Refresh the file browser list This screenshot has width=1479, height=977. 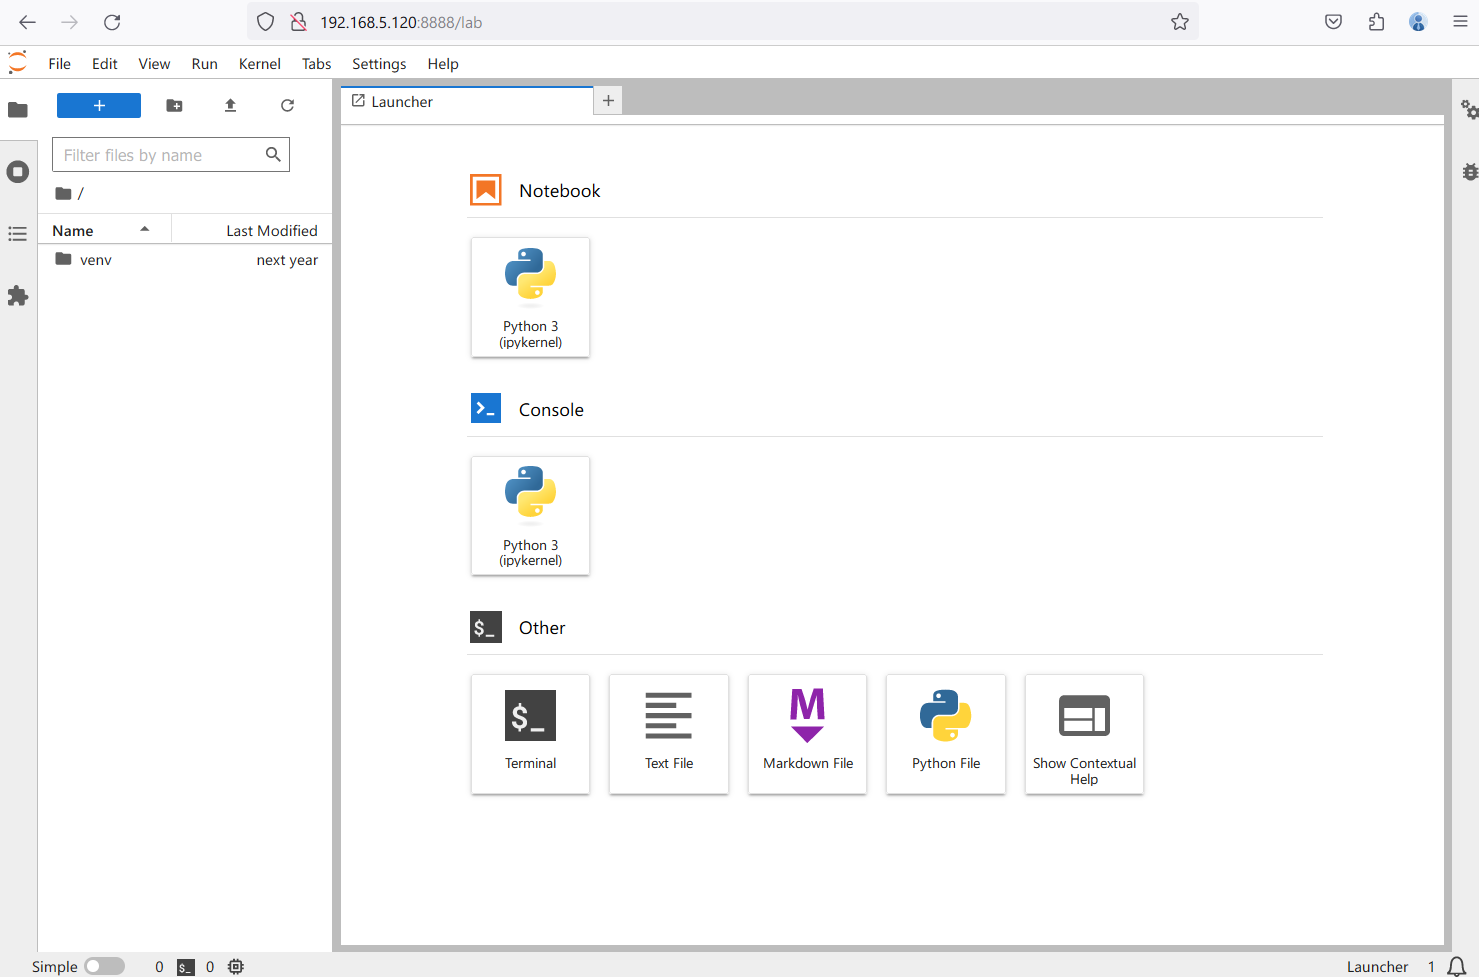287,106
